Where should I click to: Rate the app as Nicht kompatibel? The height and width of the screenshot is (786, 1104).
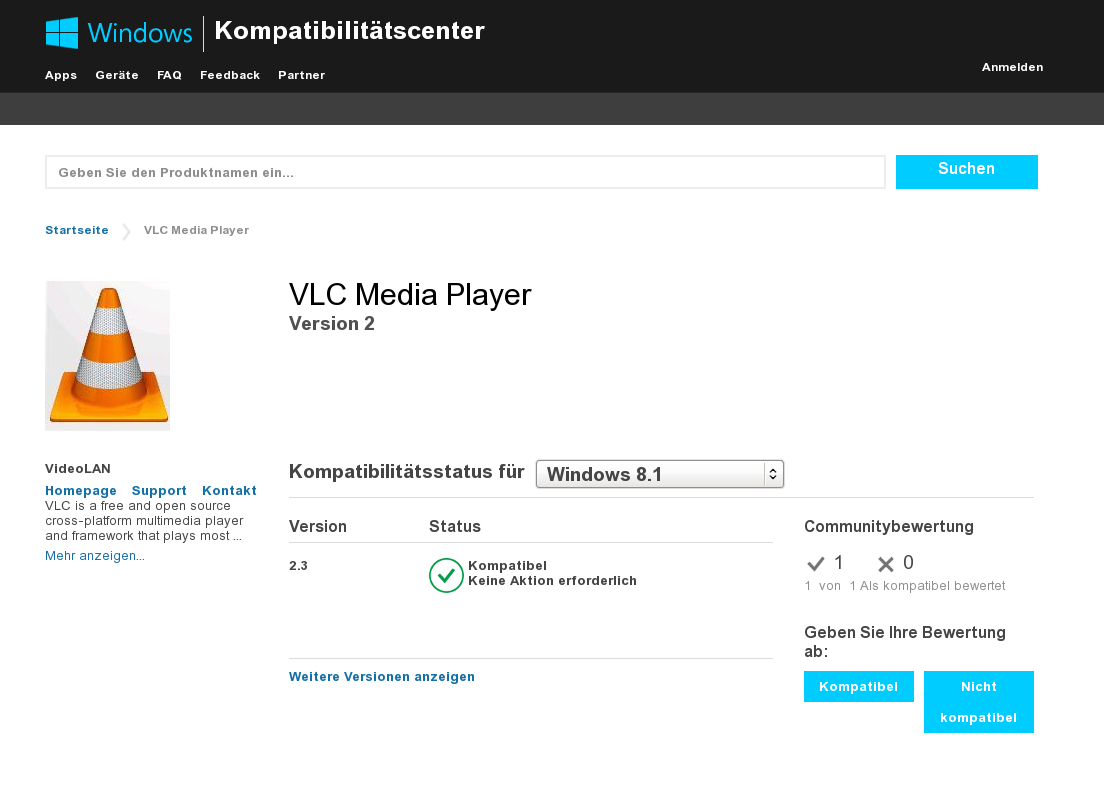tap(979, 702)
